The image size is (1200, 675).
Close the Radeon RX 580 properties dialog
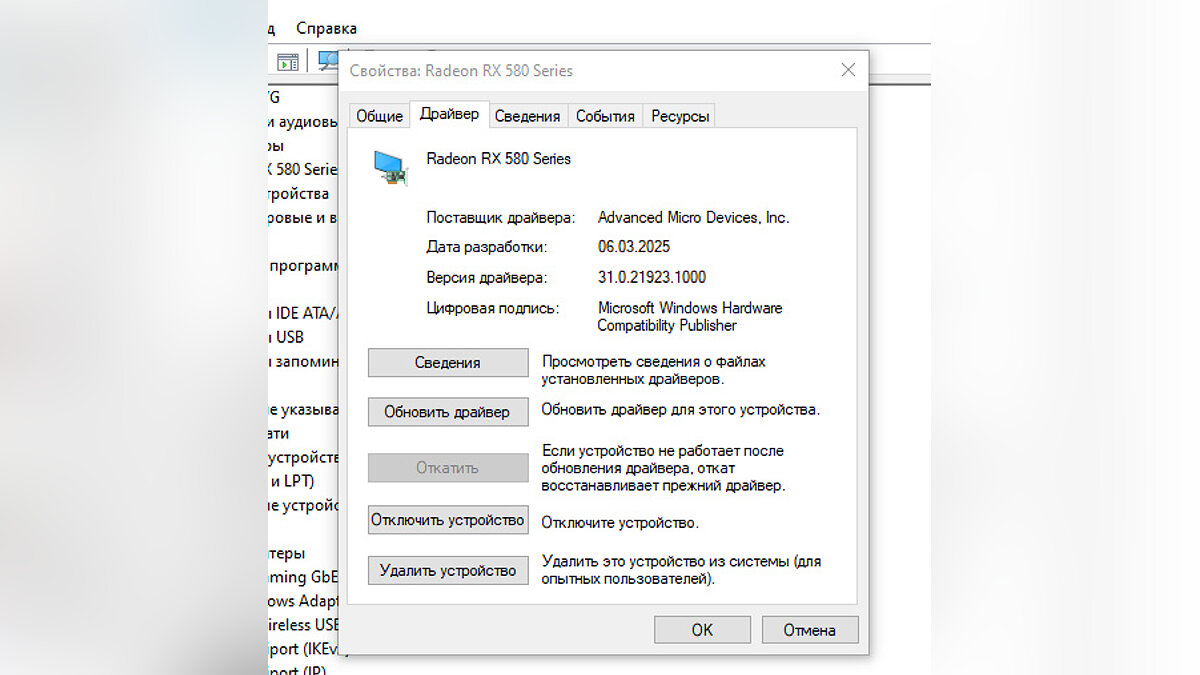pos(848,70)
